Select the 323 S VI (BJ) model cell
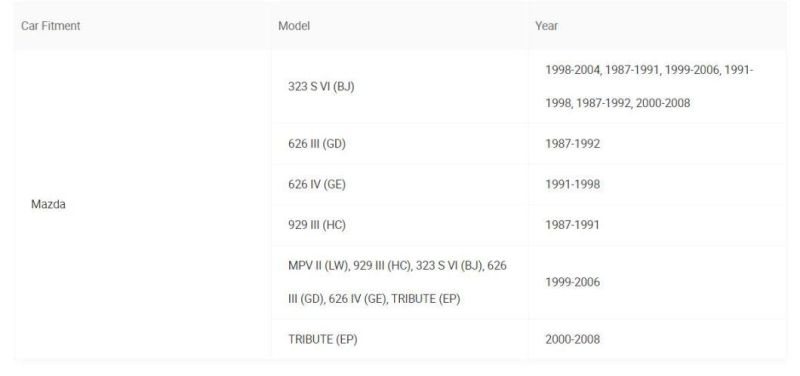 coord(399,87)
